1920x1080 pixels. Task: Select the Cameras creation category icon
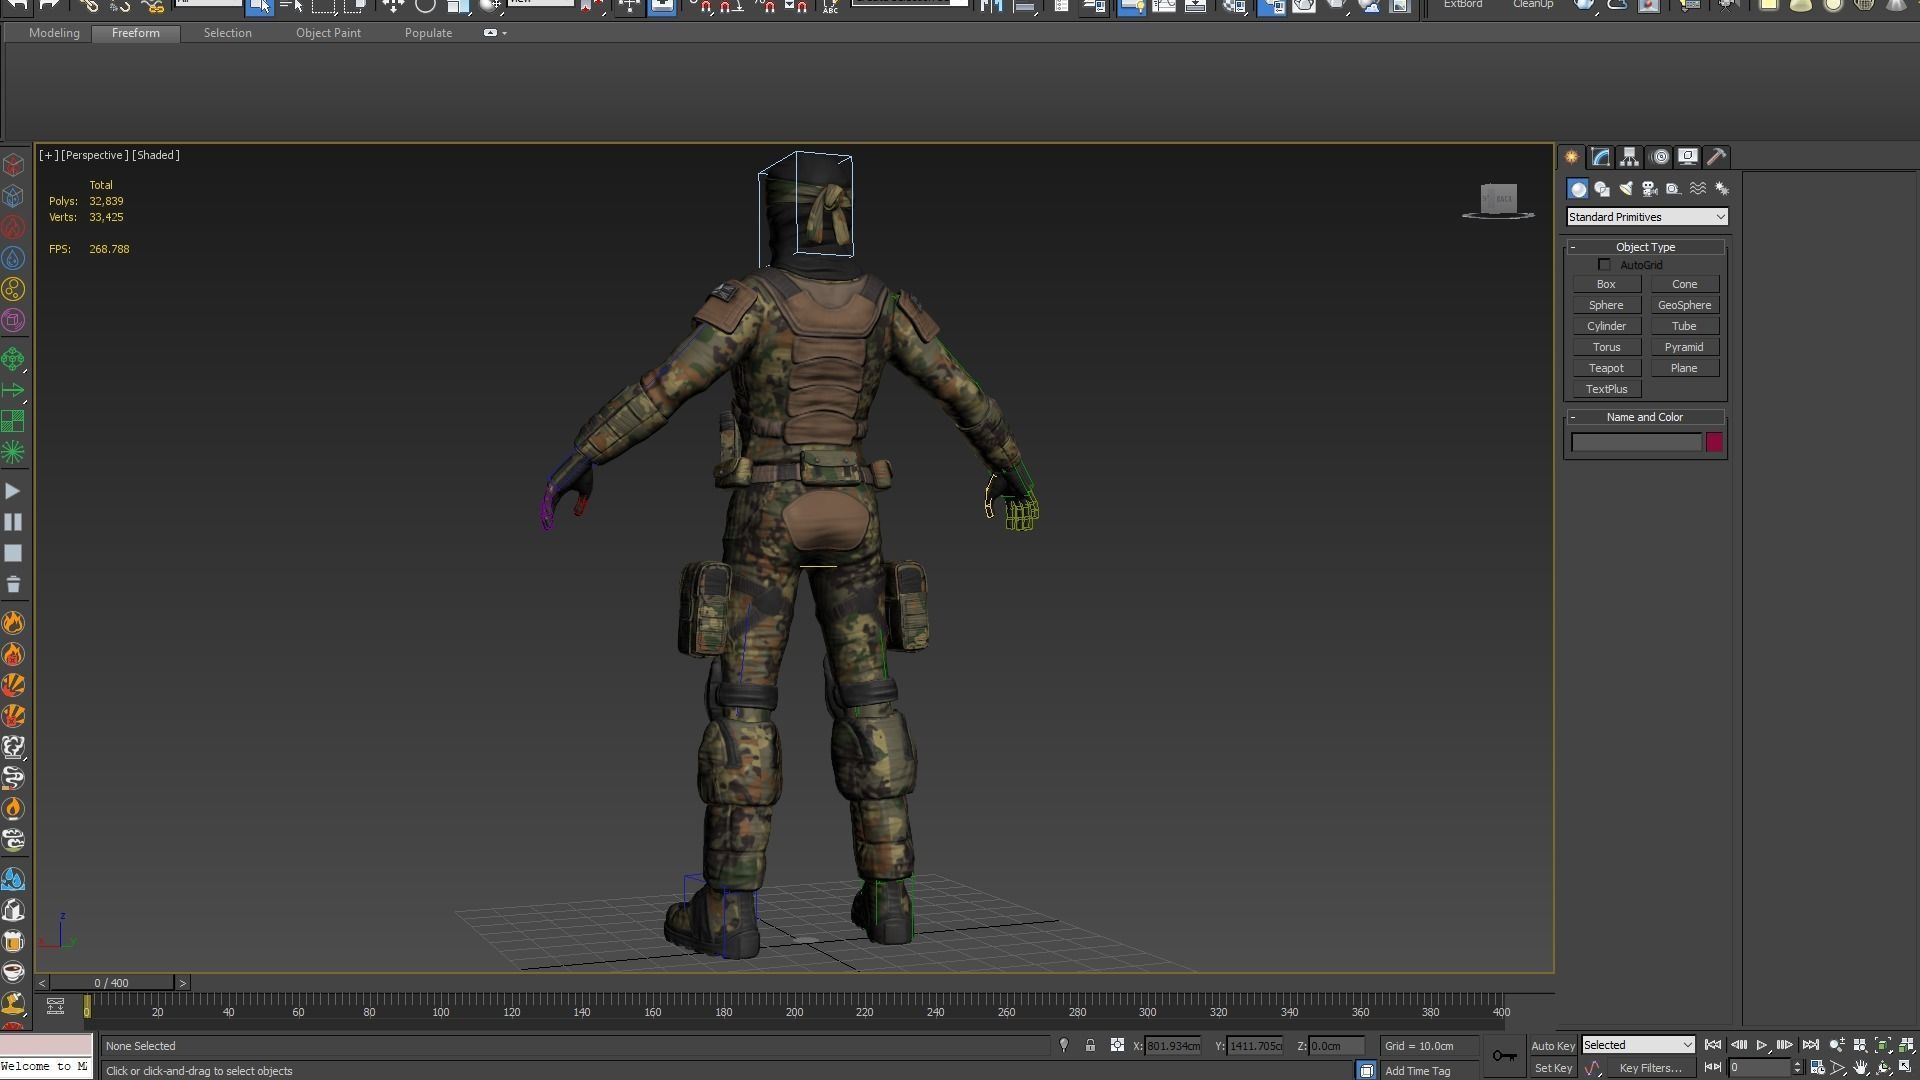(1650, 189)
